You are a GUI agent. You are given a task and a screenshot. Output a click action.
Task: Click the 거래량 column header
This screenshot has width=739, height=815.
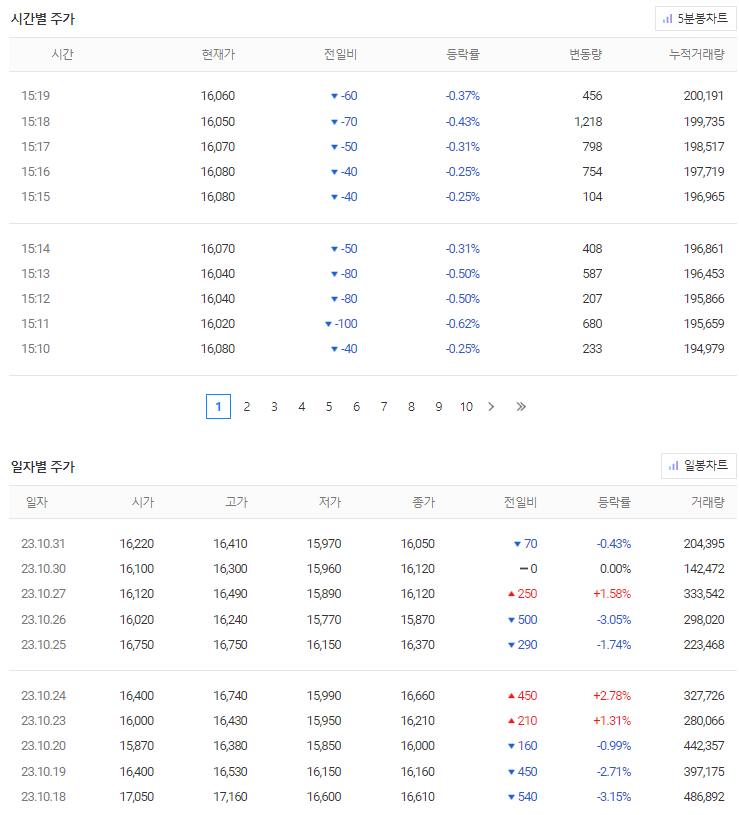pos(707,502)
